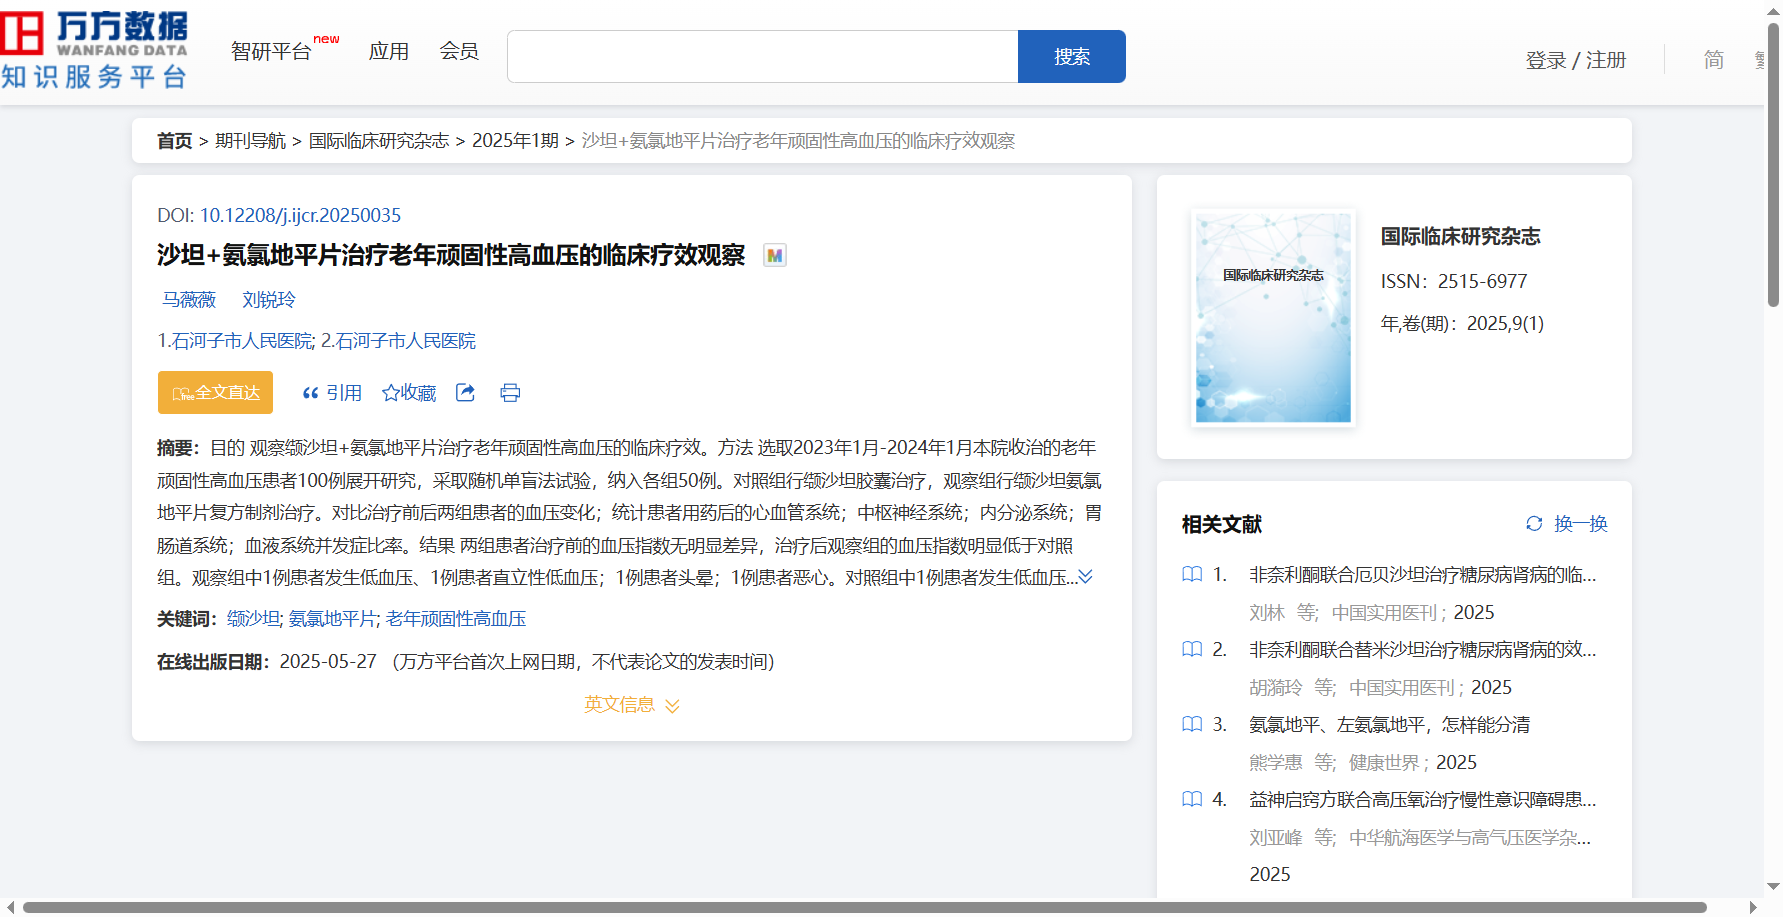Click the 换一换 refresh icon
This screenshot has height=917, width=1783.
click(1534, 524)
